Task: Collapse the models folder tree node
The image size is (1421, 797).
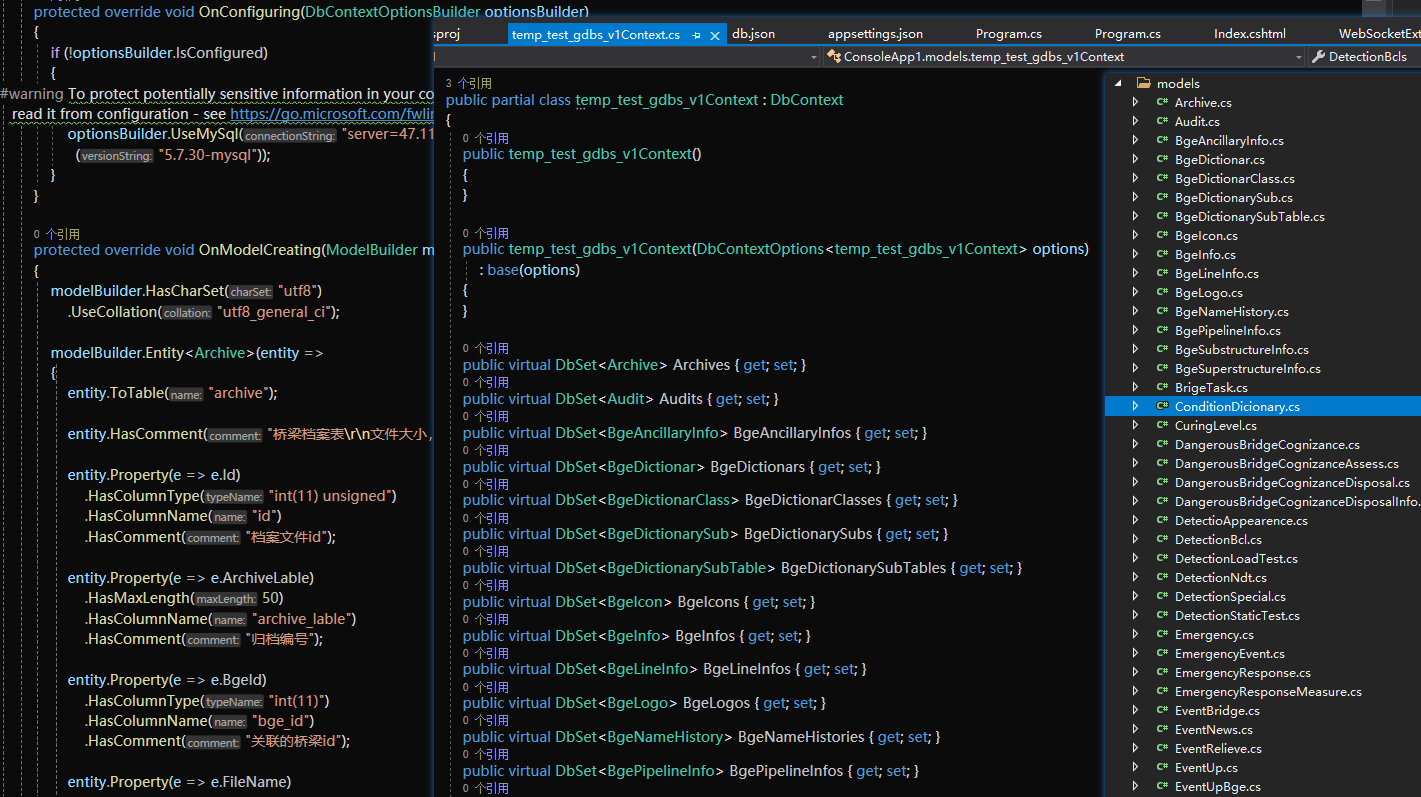Action: pyautogui.click(x=1116, y=84)
